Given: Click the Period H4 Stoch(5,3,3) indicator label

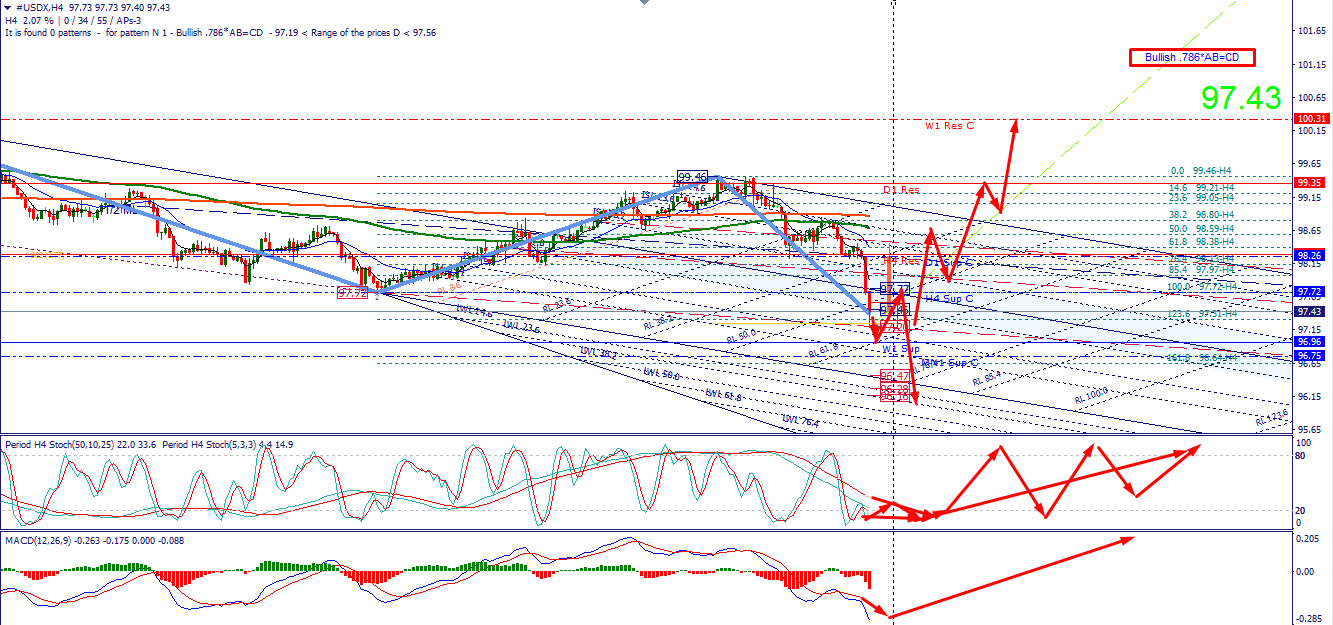Looking at the screenshot, I should (228, 444).
